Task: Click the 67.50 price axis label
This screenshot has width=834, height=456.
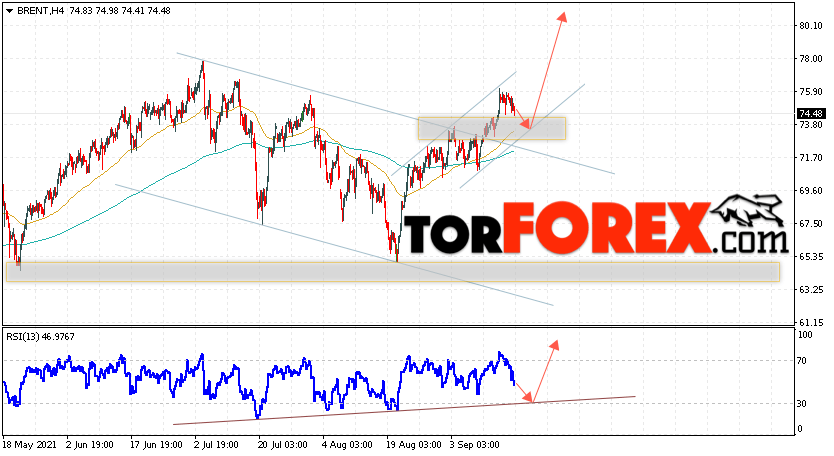Action: pyautogui.click(x=811, y=223)
